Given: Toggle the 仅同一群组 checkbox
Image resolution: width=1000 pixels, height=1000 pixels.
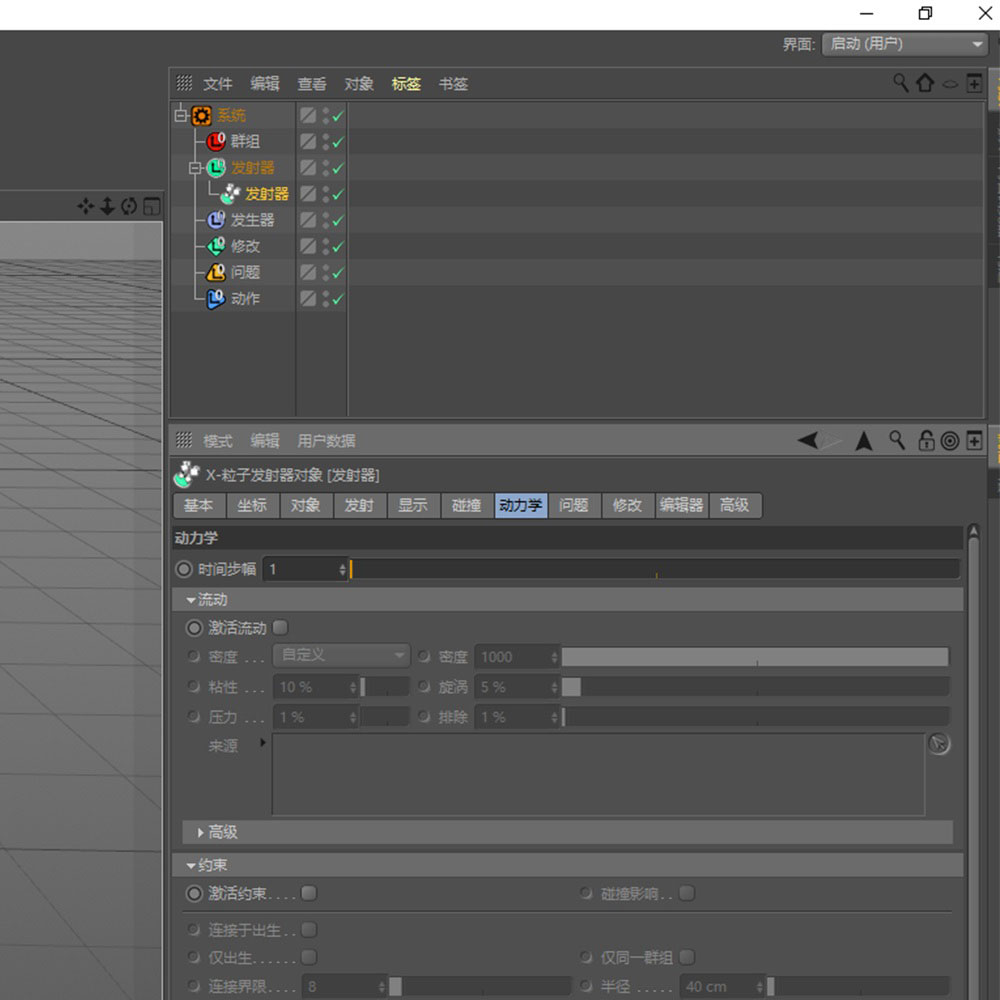Looking at the screenshot, I should pyautogui.click(x=687, y=957).
